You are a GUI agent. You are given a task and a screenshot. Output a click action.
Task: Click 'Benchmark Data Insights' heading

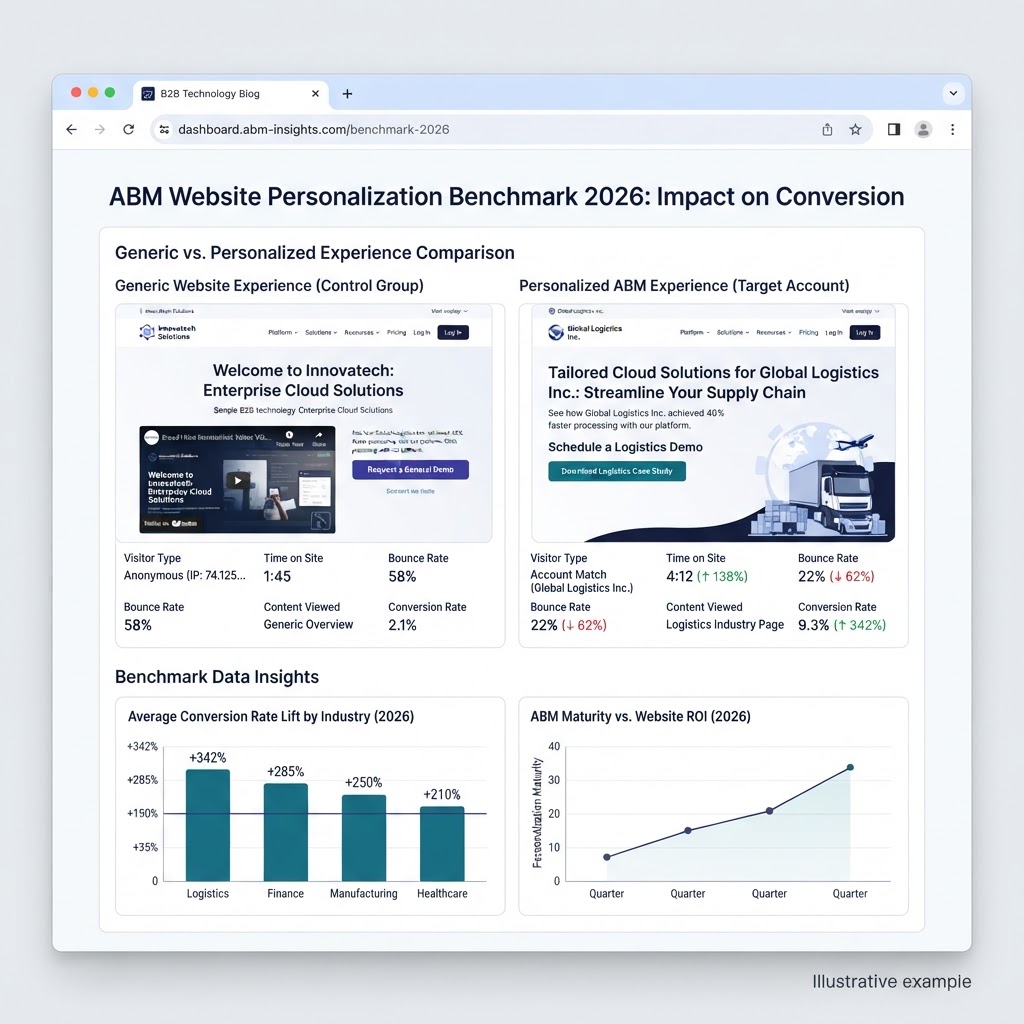(217, 677)
